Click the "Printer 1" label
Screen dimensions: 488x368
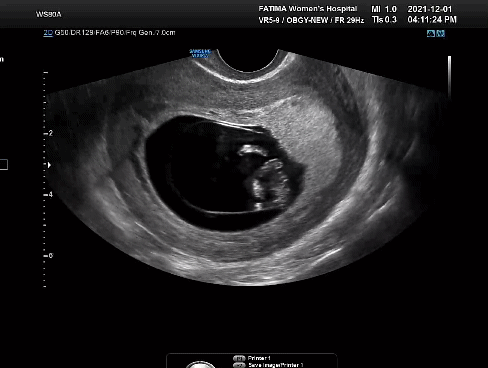259,358
